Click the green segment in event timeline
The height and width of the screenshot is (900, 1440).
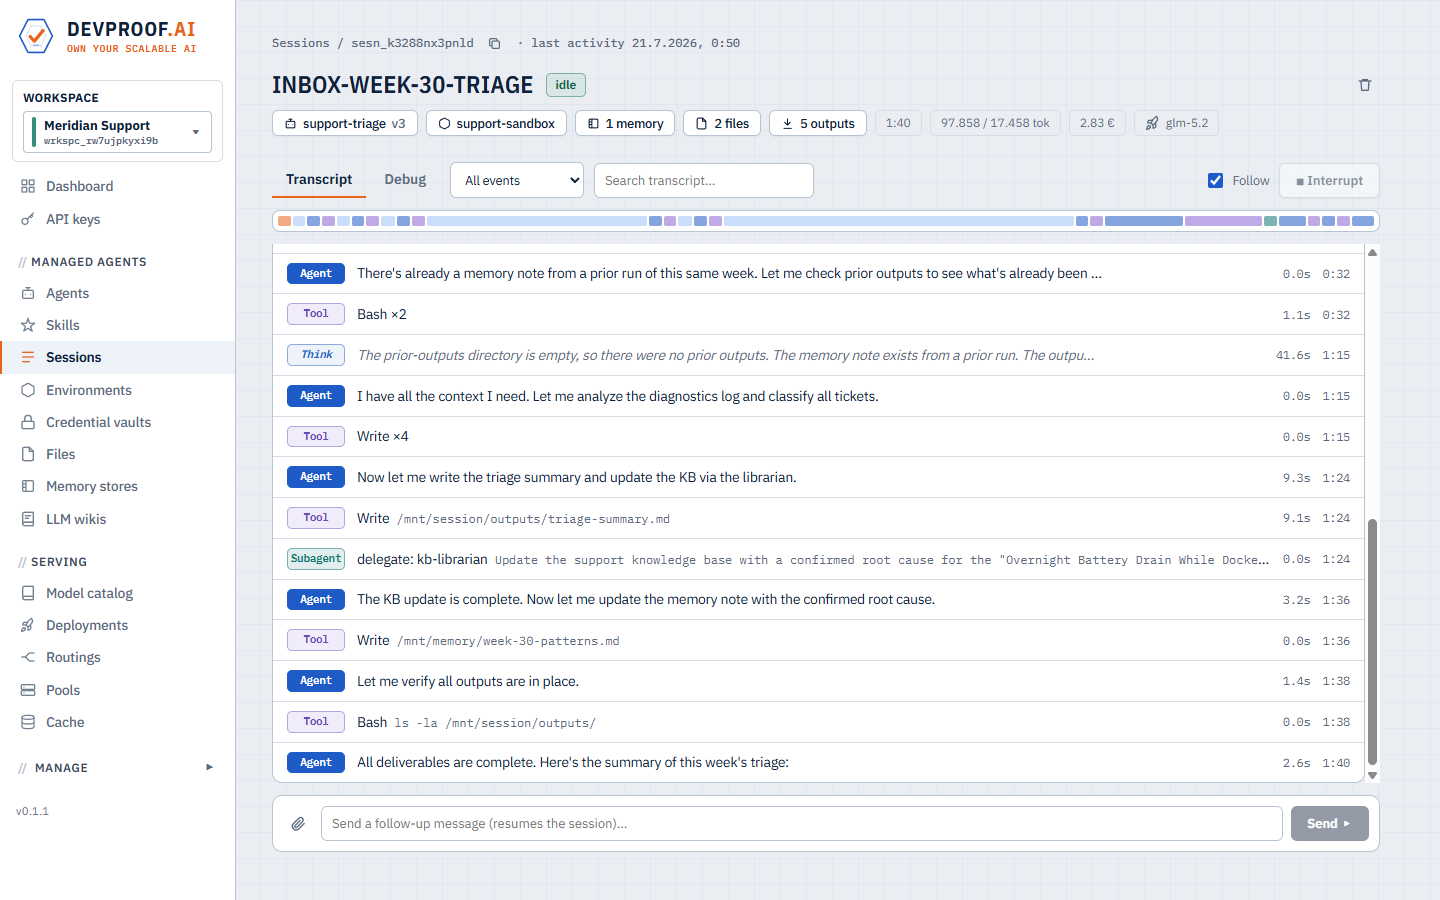pyautogui.click(x=1270, y=221)
